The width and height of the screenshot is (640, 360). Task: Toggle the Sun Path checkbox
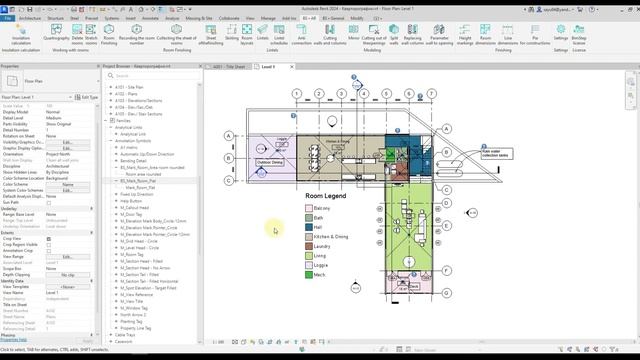tap(49, 203)
